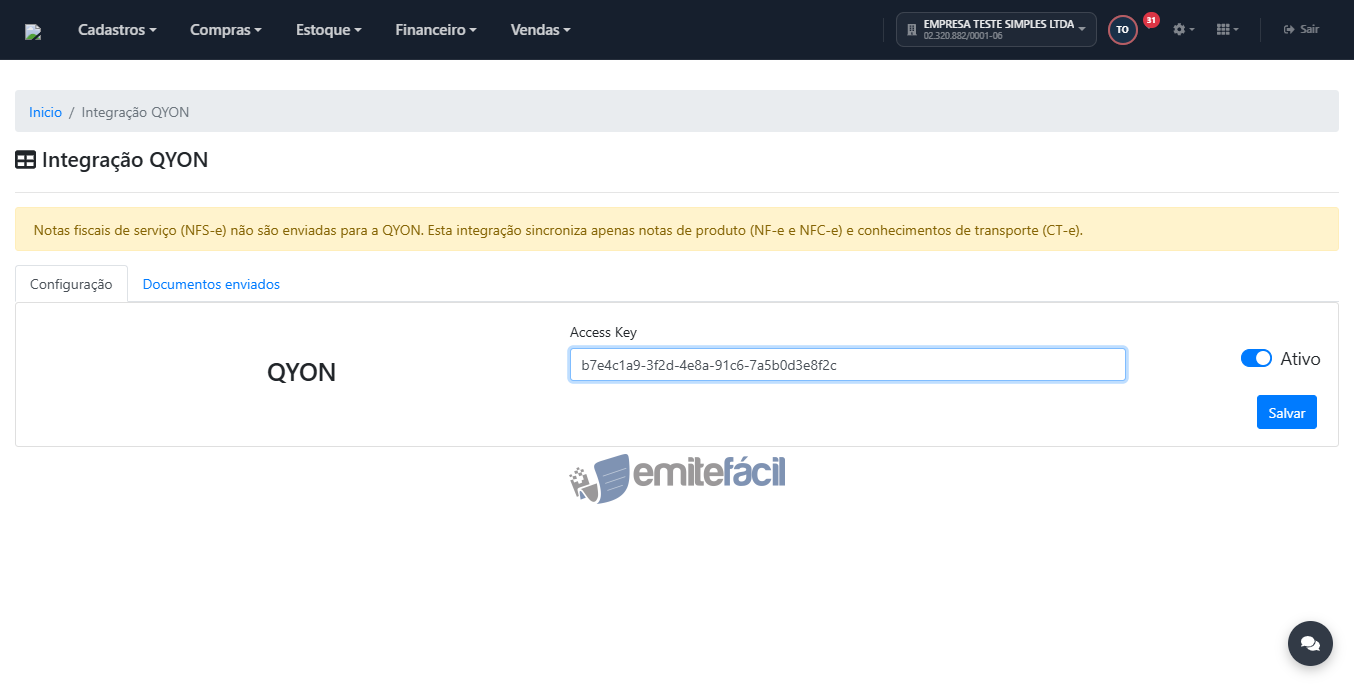Select the Configuração tab

coord(71,284)
